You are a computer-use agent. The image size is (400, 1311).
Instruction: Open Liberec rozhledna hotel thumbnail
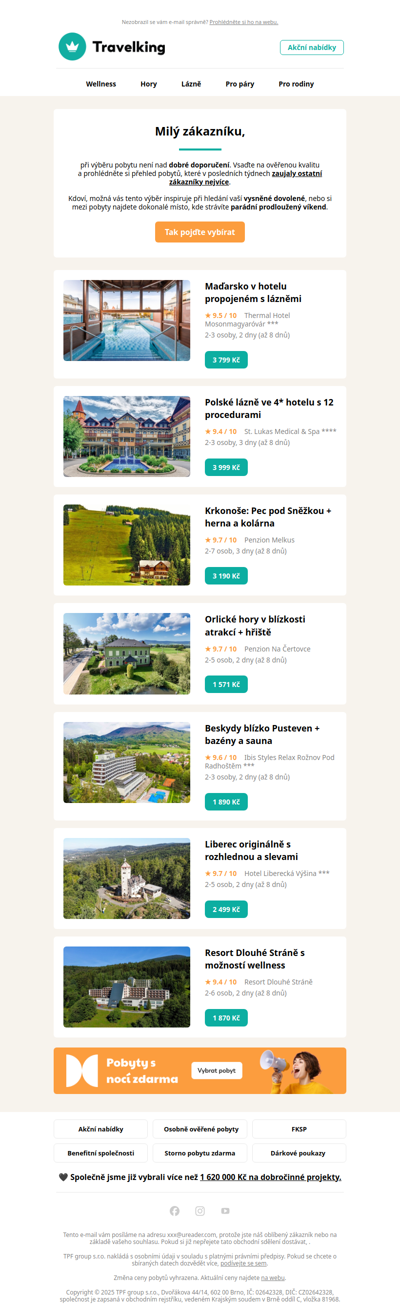pos(127,878)
